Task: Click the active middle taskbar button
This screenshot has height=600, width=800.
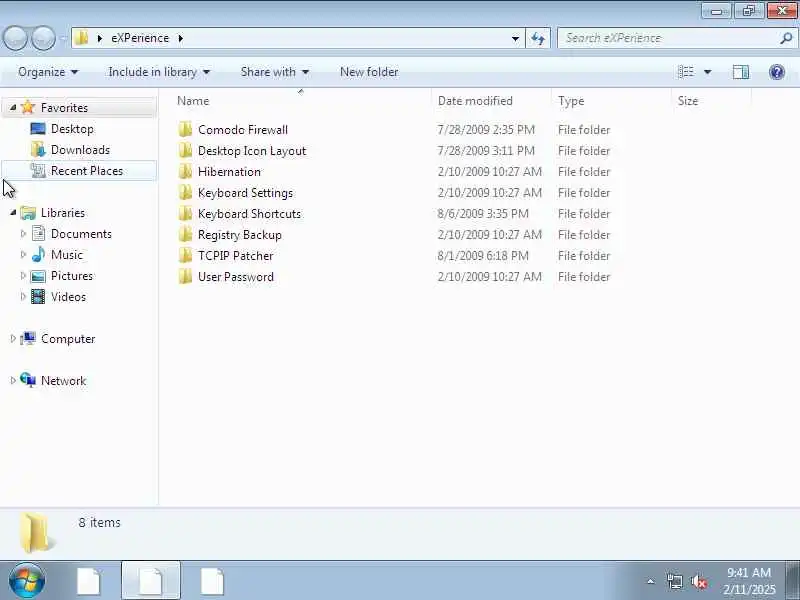Action: tap(151, 581)
